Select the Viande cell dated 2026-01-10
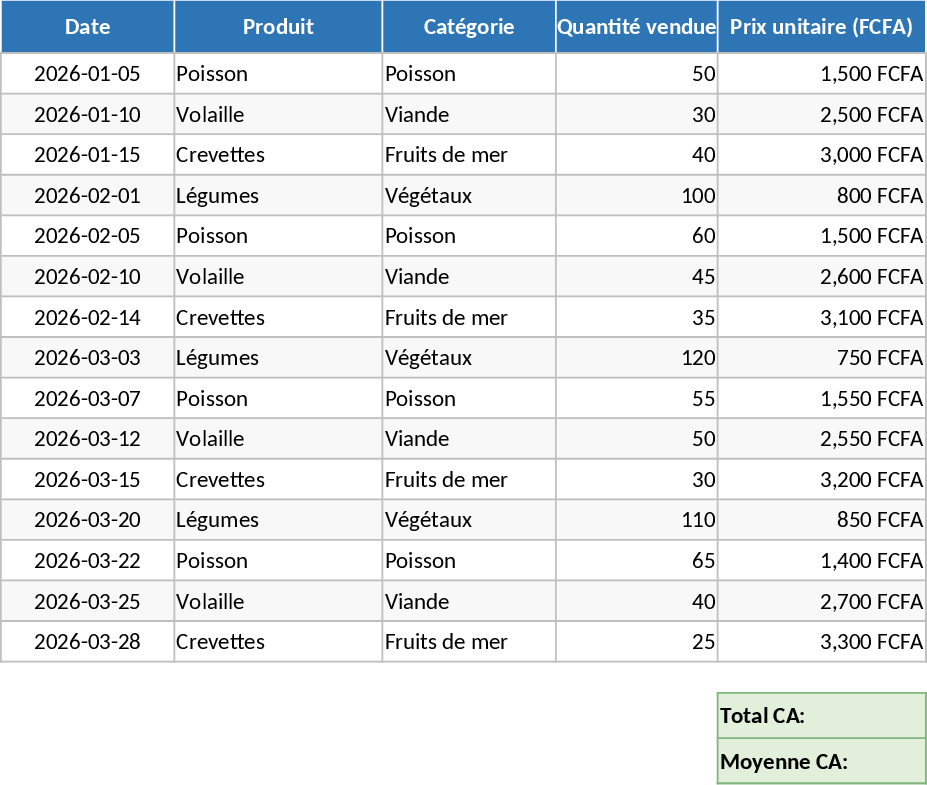 (469, 115)
